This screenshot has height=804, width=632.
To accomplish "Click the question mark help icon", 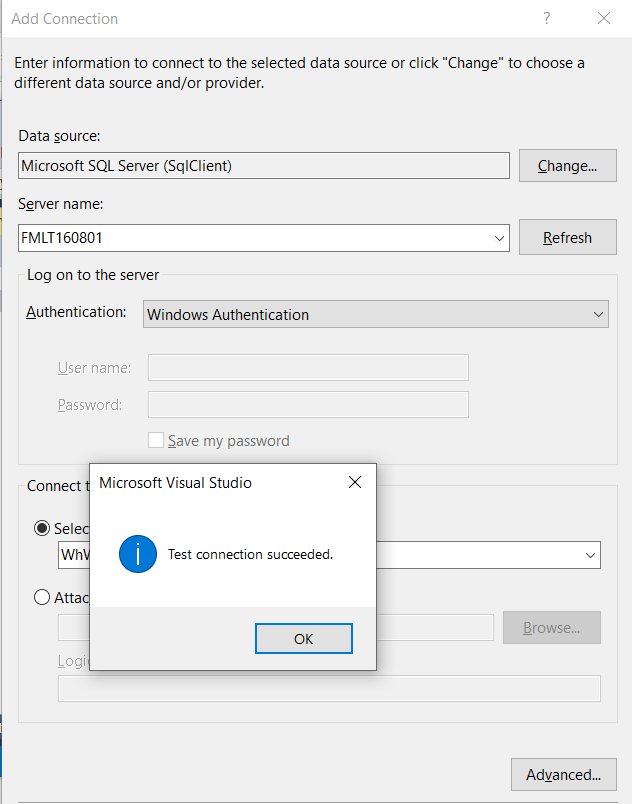I will pos(547,18).
